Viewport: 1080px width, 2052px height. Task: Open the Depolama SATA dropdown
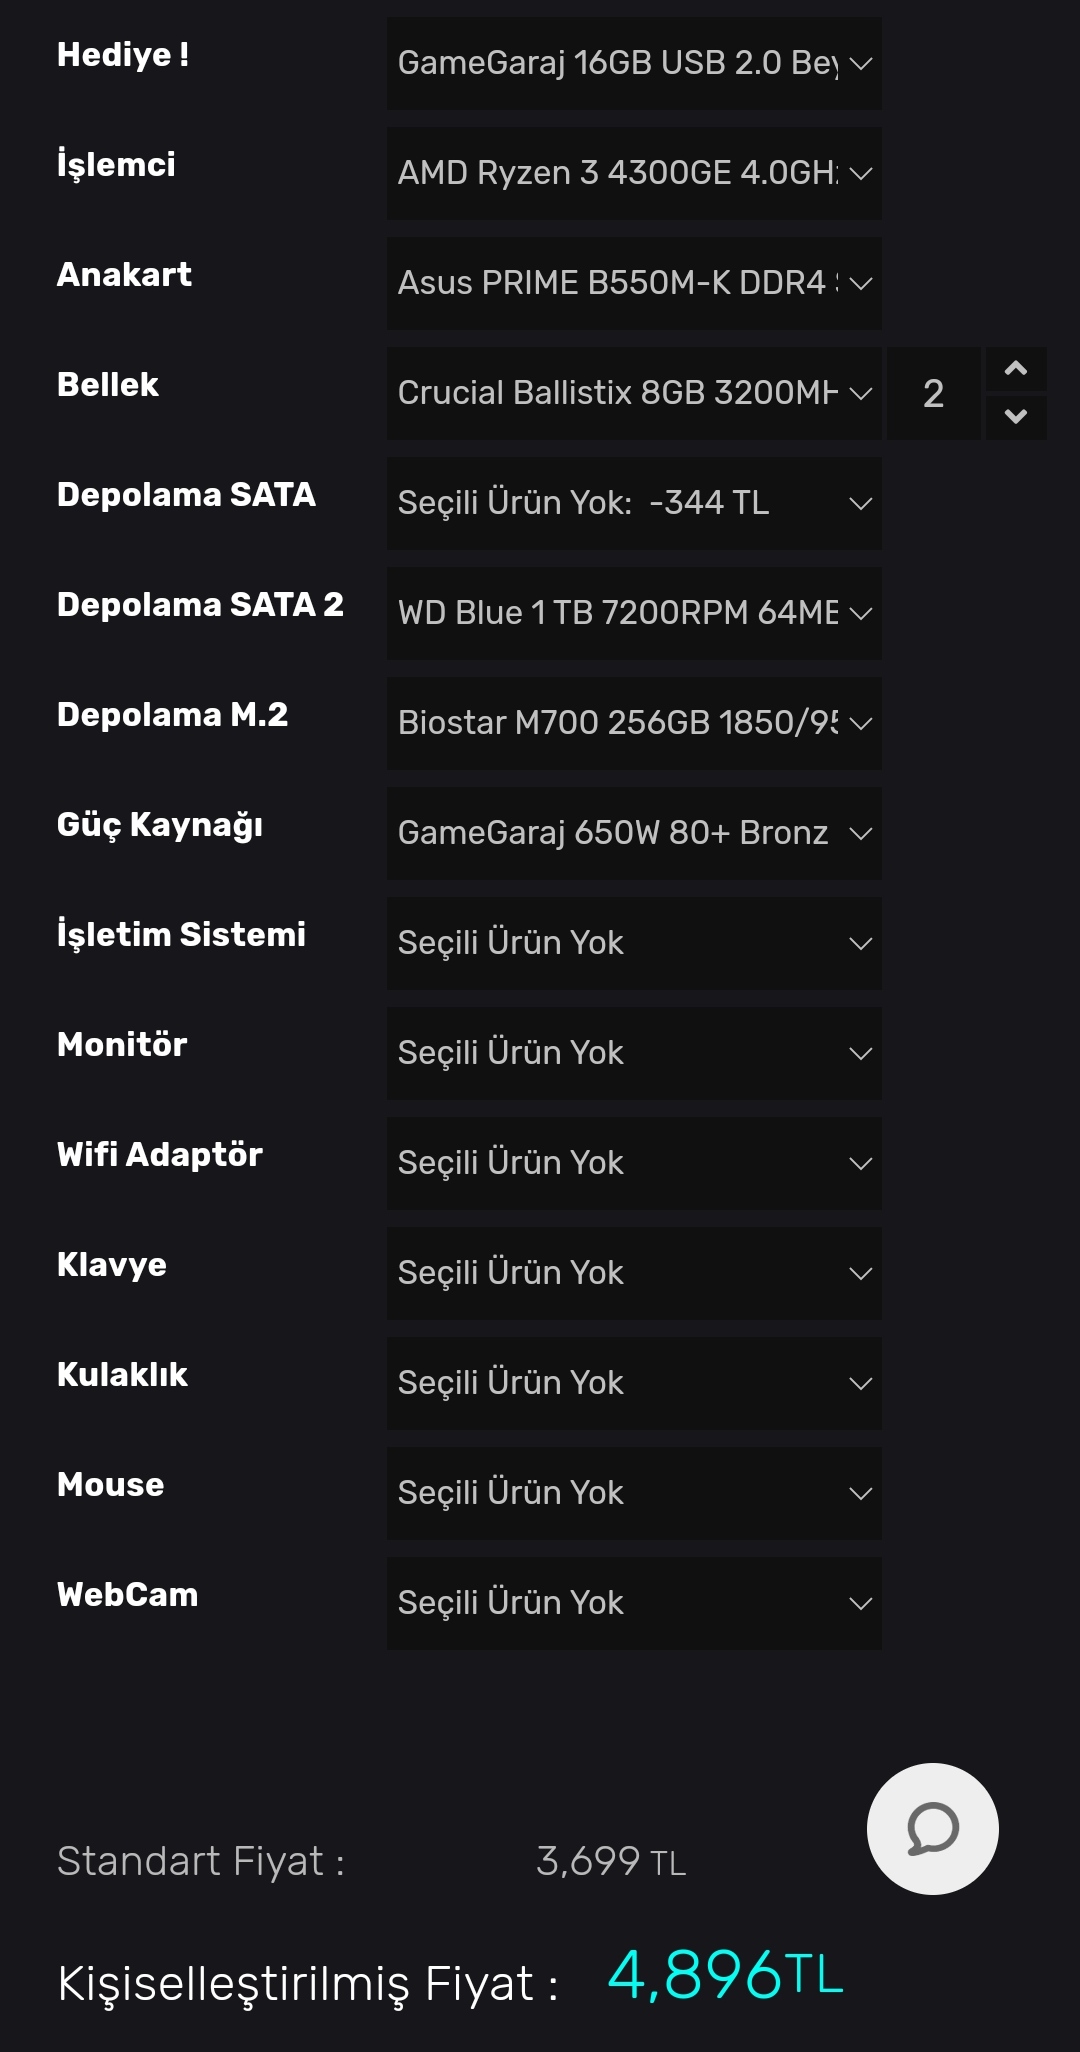(634, 503)
